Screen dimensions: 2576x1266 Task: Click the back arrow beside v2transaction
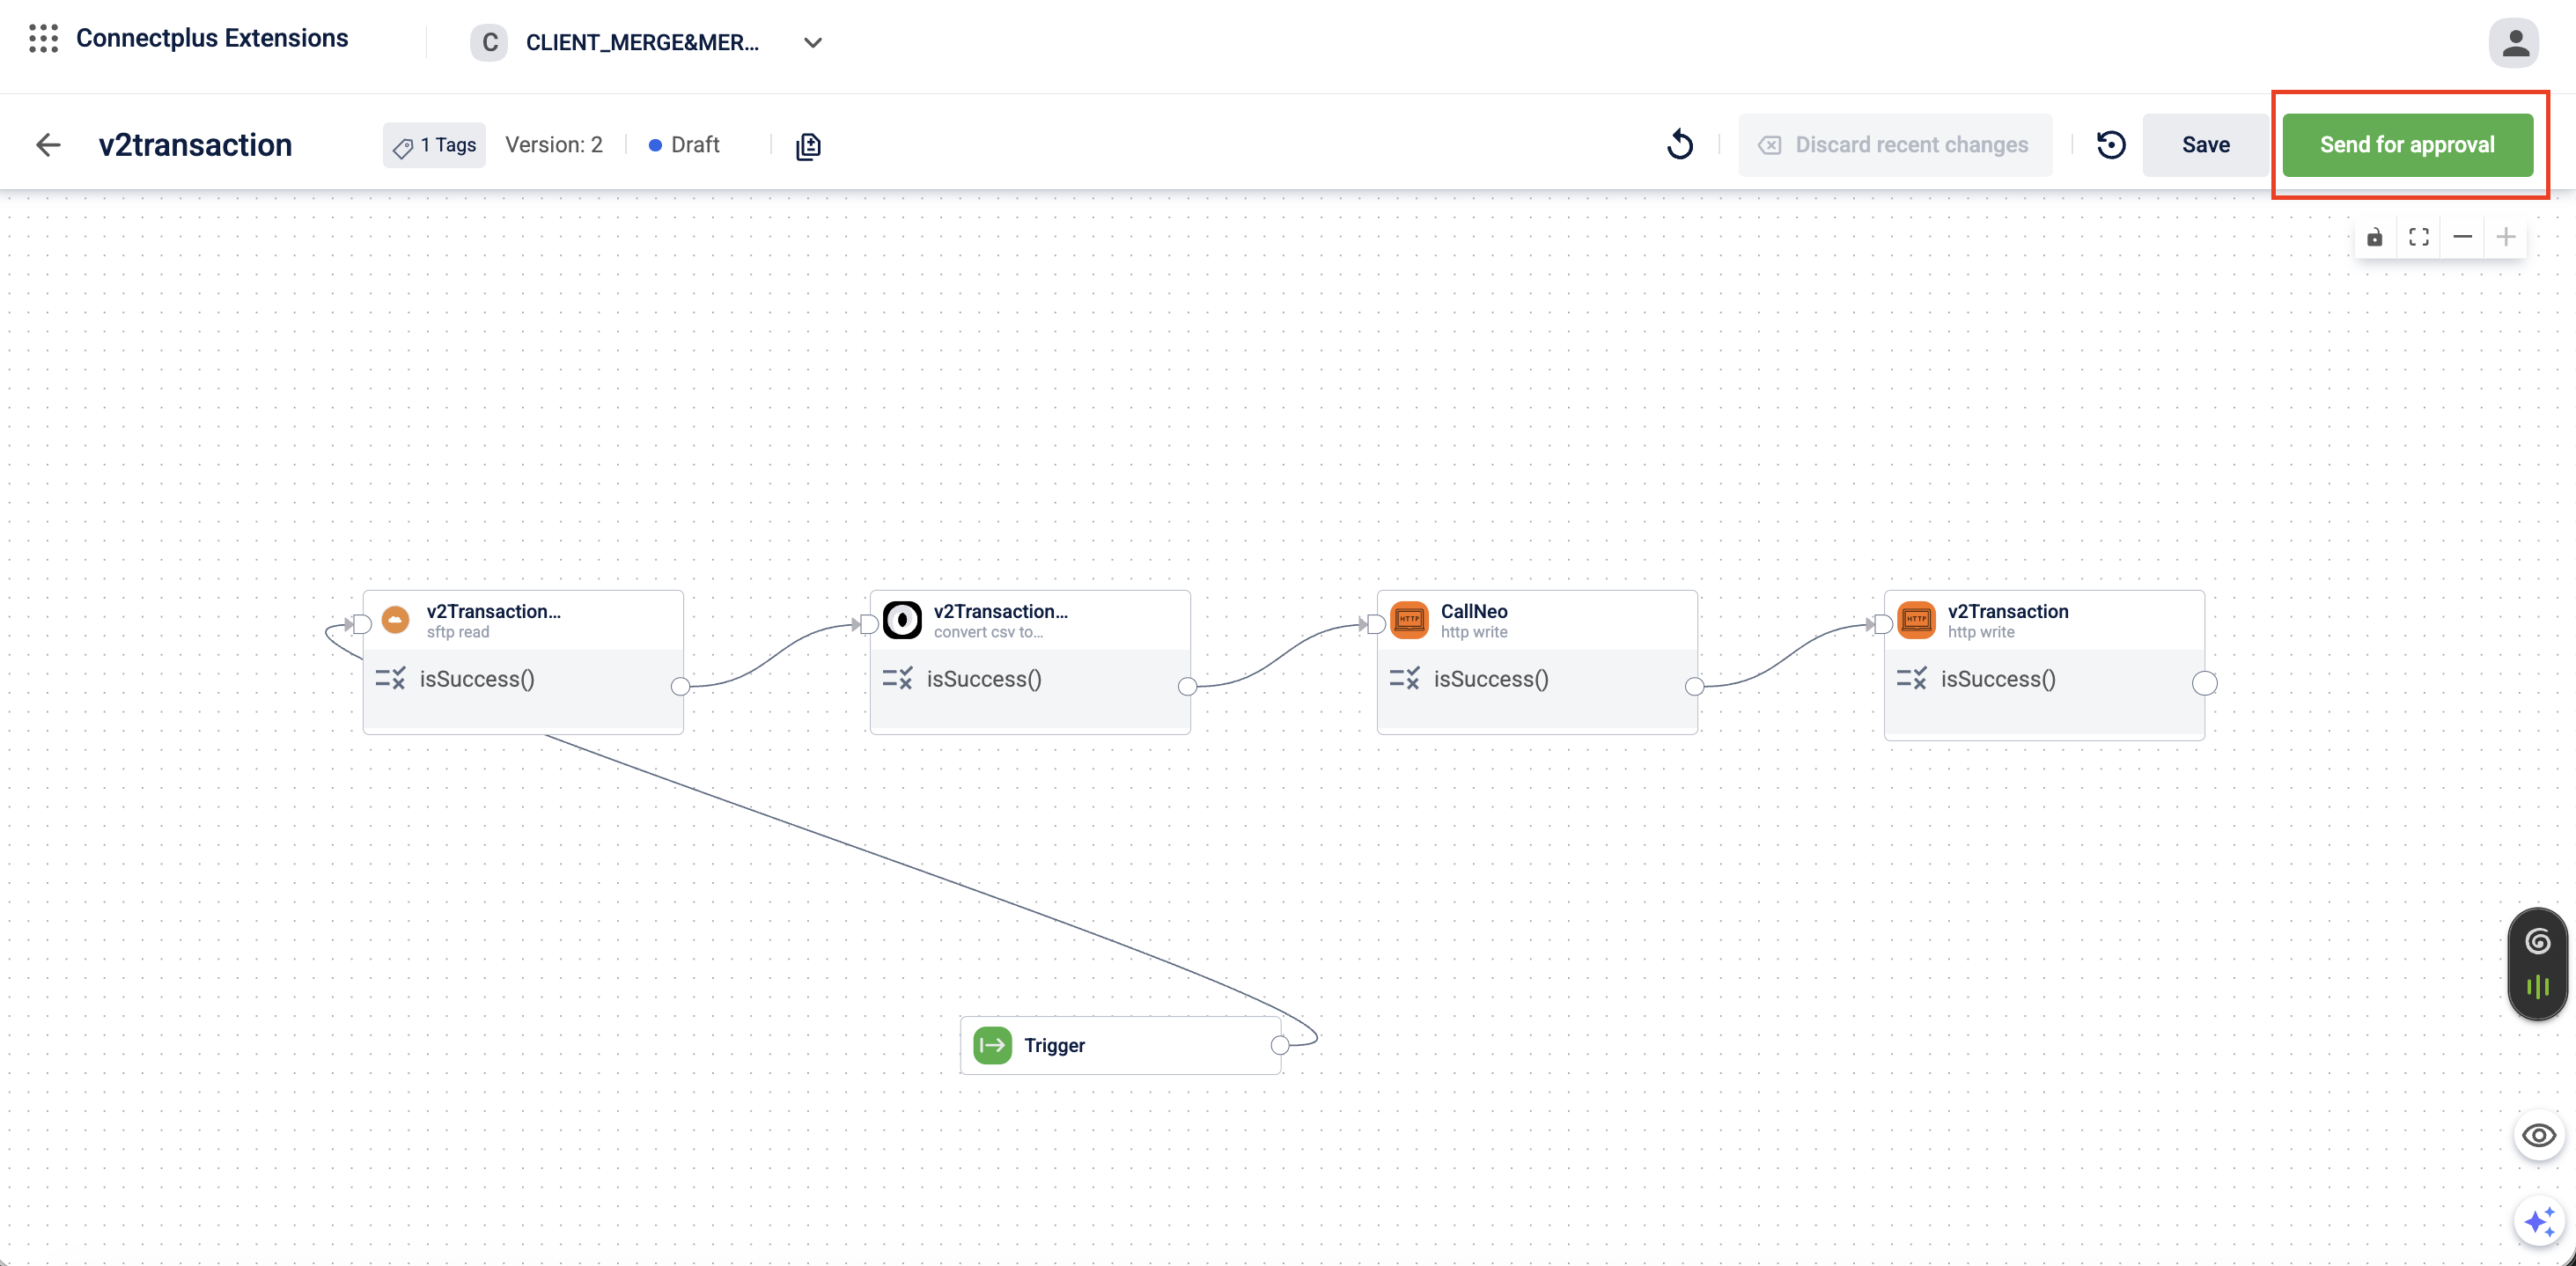click(x=48, y=145)
